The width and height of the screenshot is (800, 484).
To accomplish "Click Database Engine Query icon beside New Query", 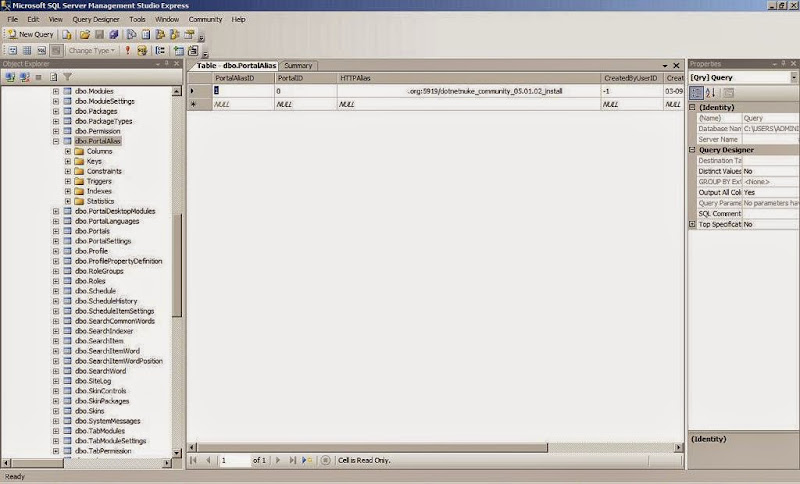I will click(x=67, y=34).
